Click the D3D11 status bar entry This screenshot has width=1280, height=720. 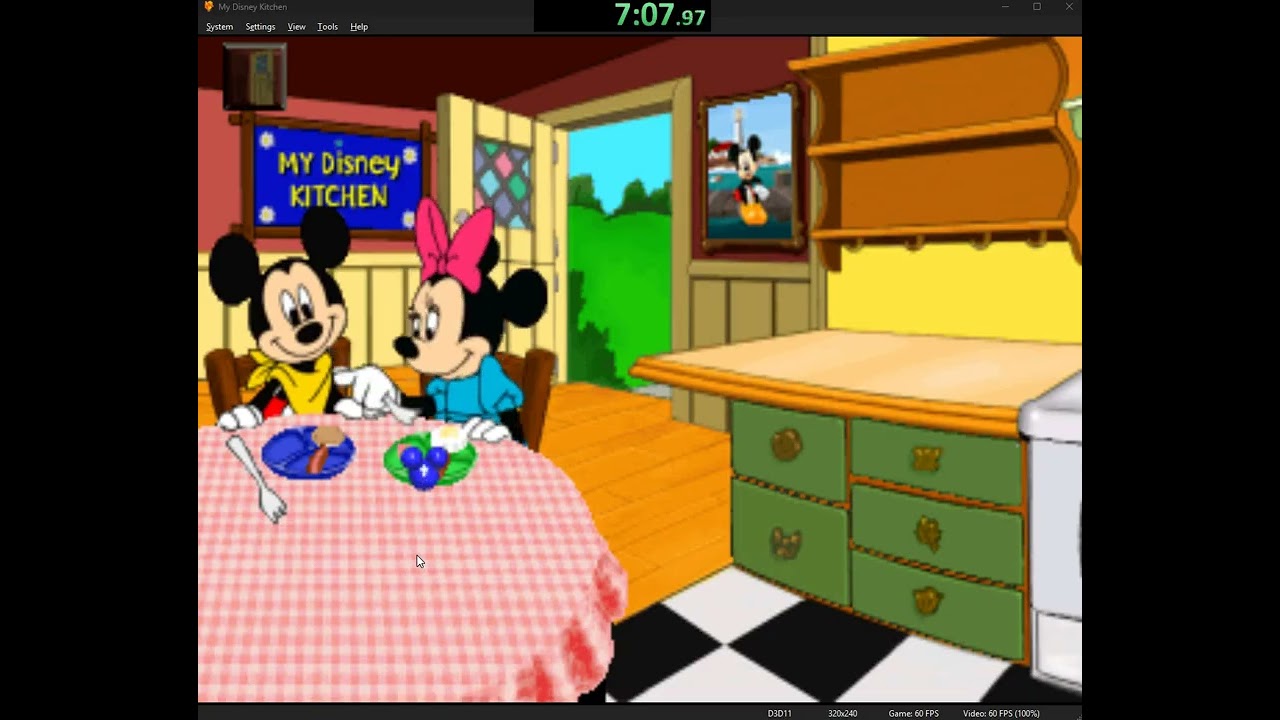(779, 713)
